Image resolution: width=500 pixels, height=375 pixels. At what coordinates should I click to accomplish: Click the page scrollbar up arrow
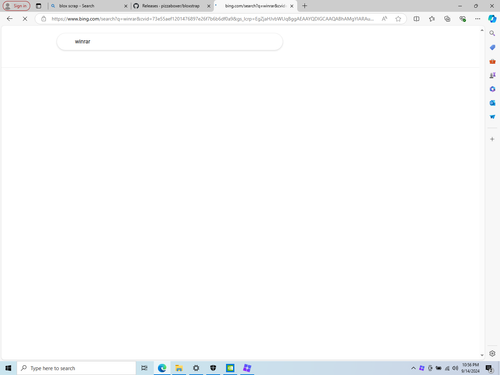point(482,30)
